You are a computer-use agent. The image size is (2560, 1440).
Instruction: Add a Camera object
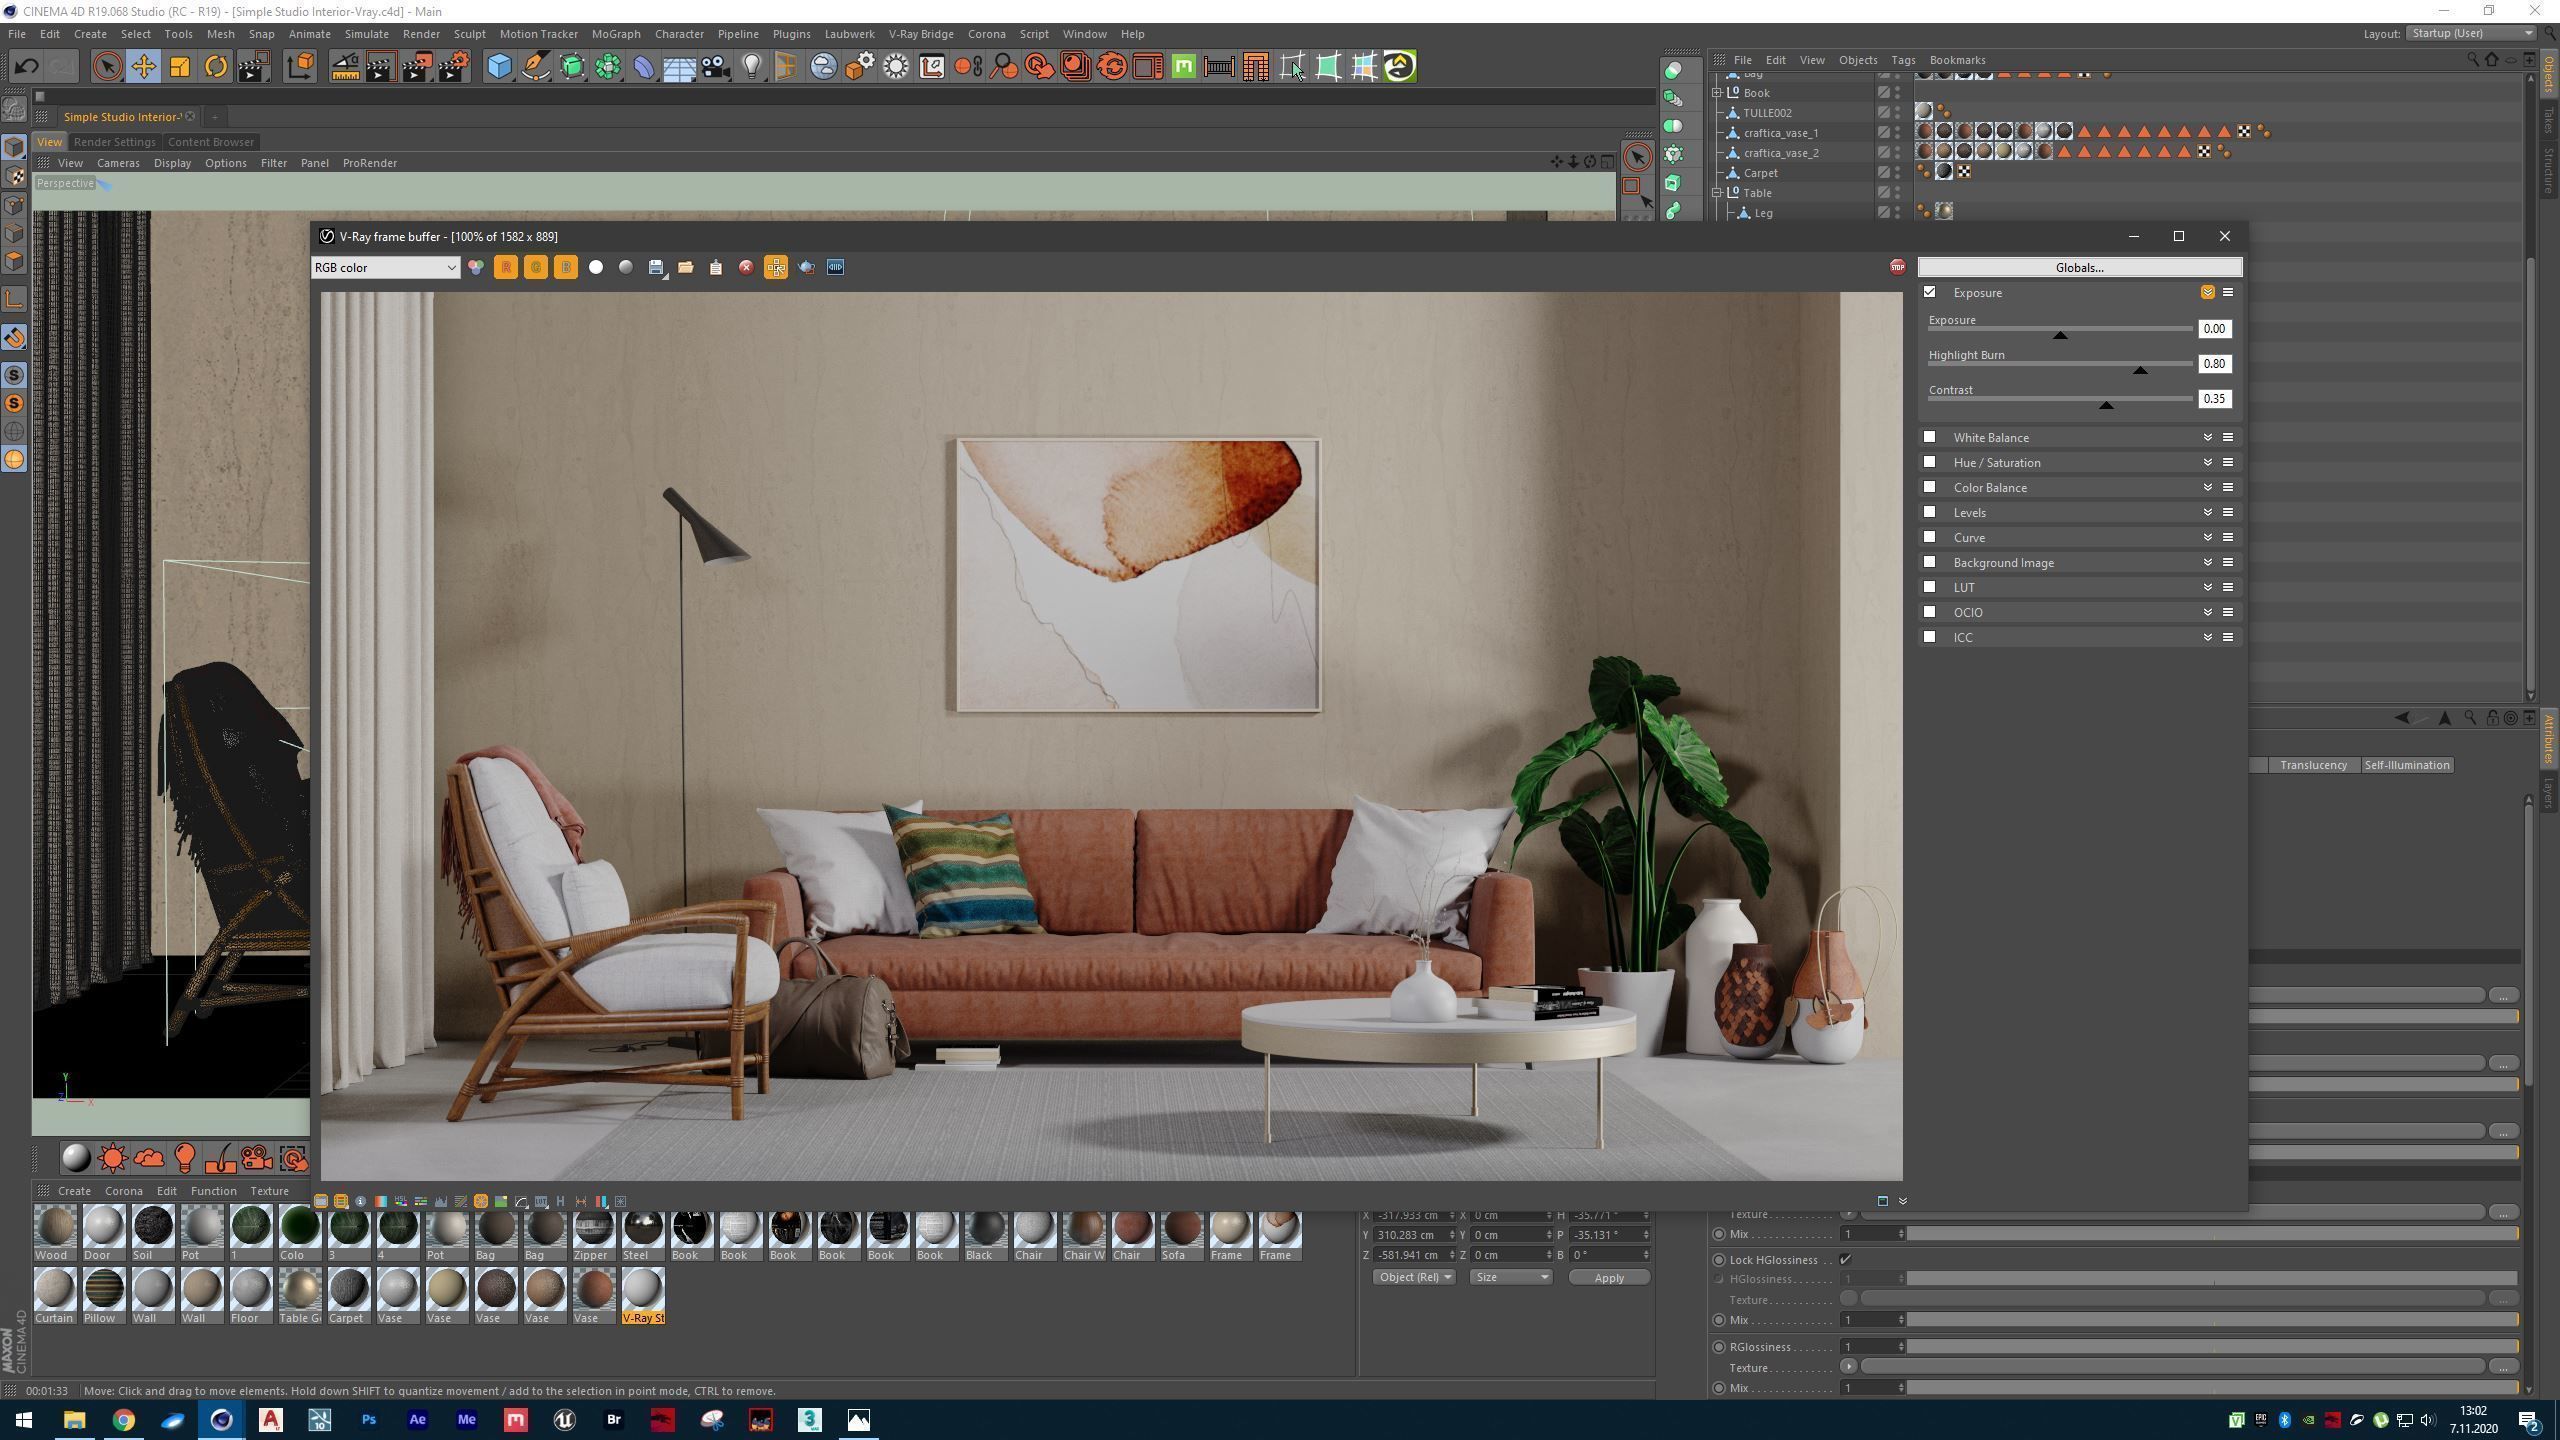pos(716,67)
